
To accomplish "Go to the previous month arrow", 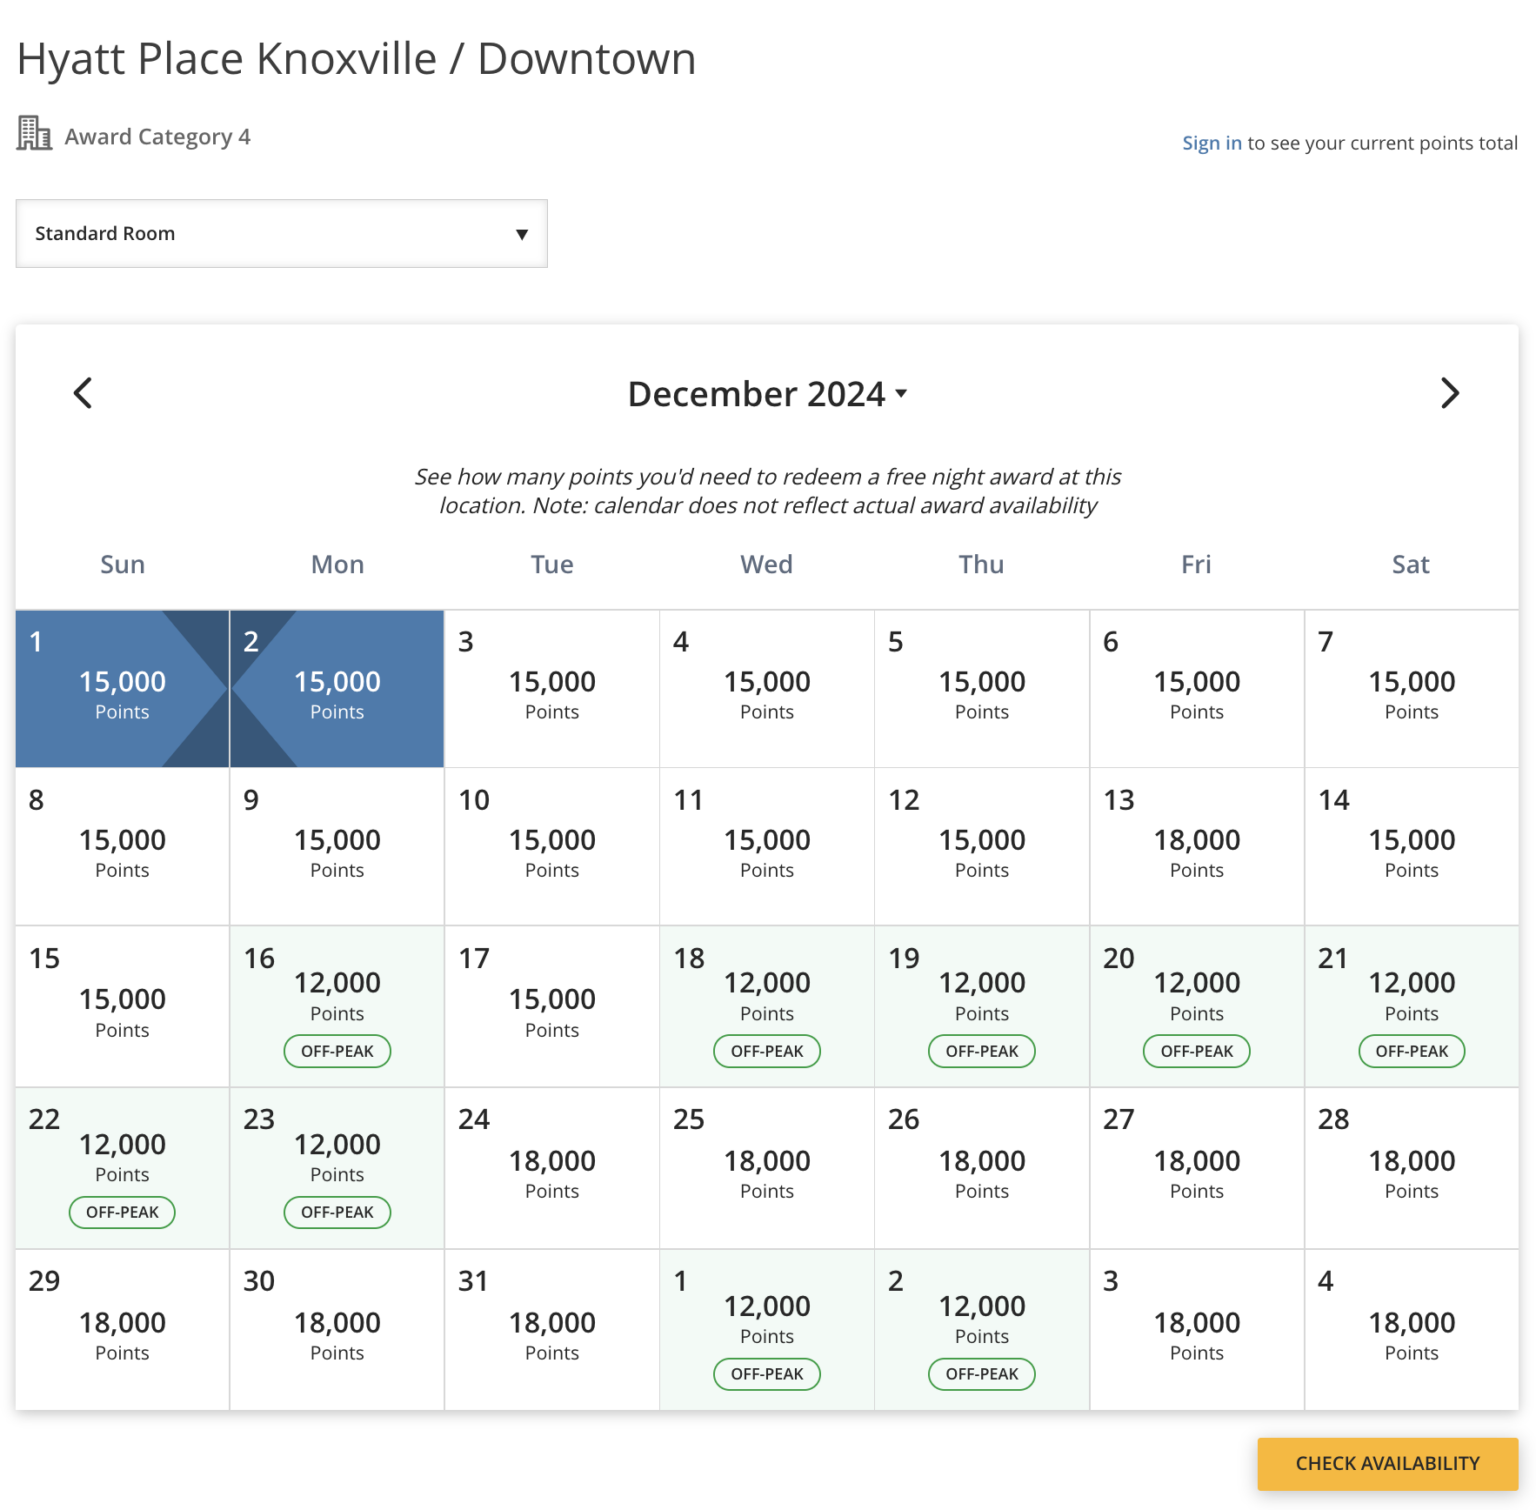I will tap(83, 393).
